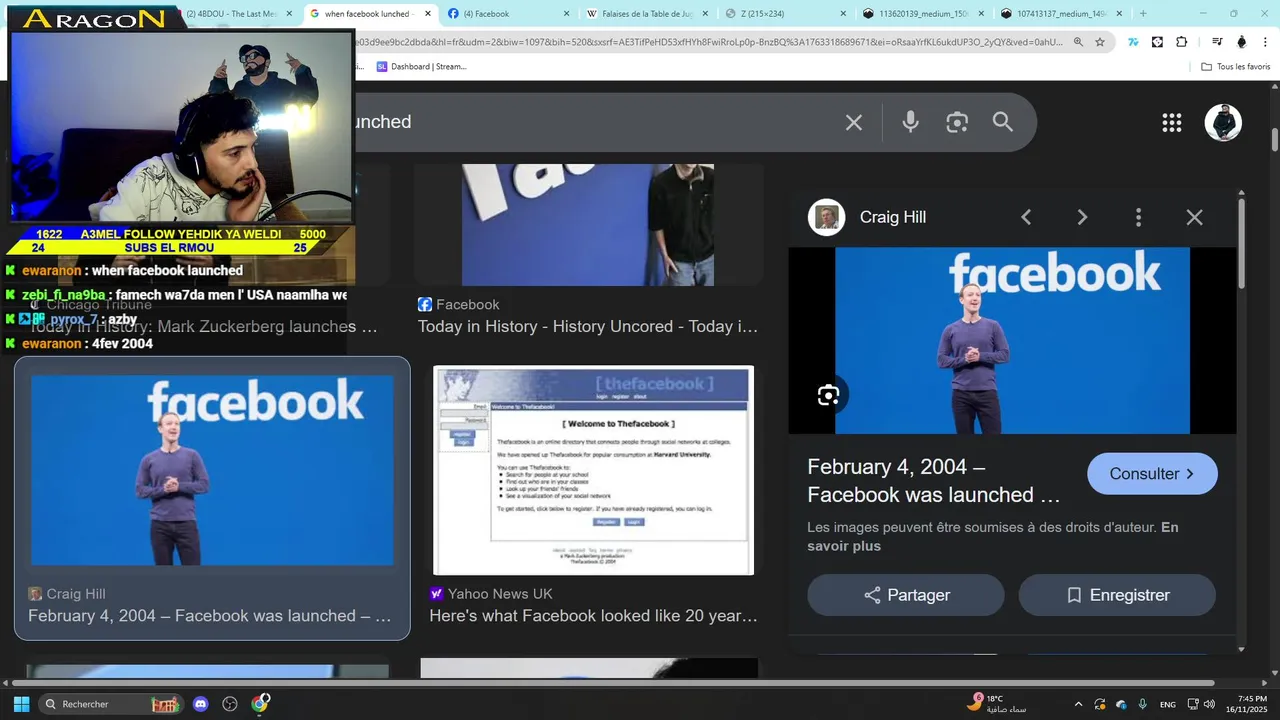
Task: Open Craig Hill result caption under thumbnail
Action: [210, 616]
